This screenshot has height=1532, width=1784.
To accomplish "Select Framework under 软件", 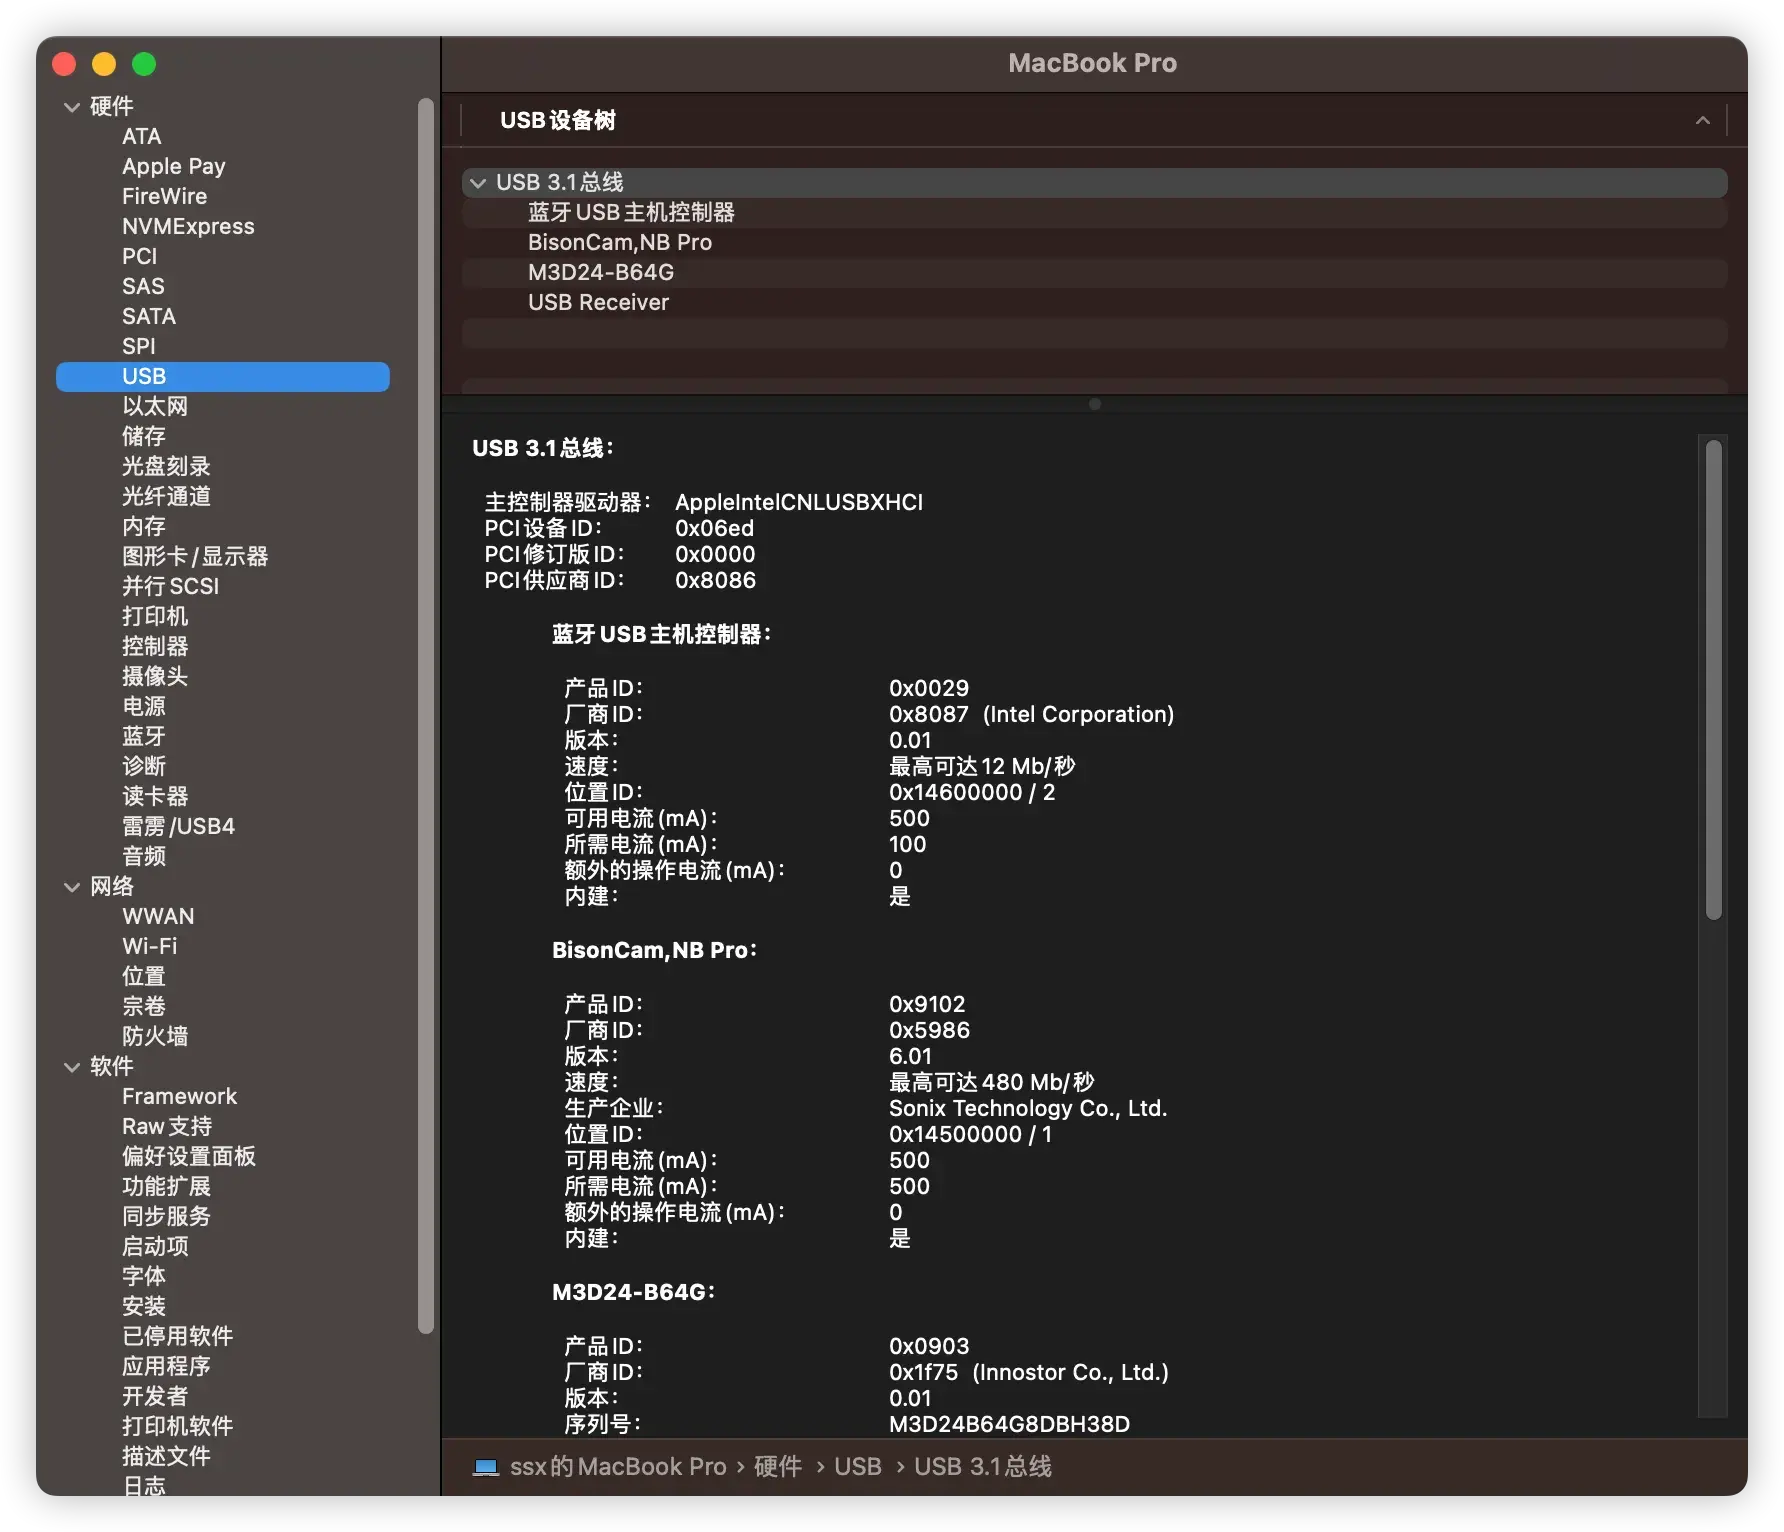I will [x=180, y=1096].
